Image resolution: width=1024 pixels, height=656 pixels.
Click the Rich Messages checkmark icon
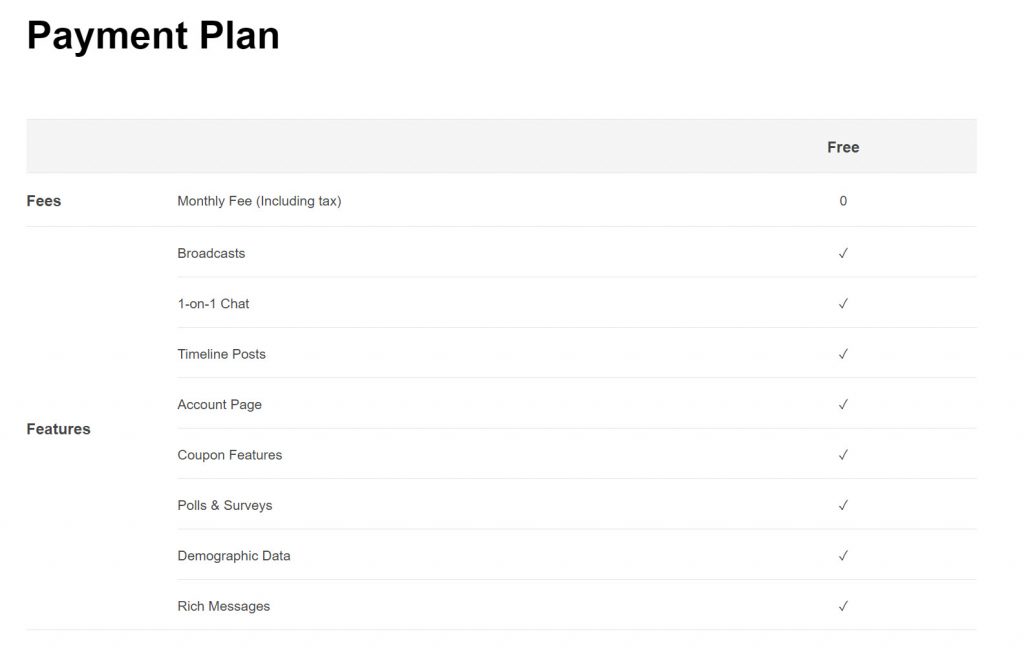pyautogui.click(x=843, y=606)
